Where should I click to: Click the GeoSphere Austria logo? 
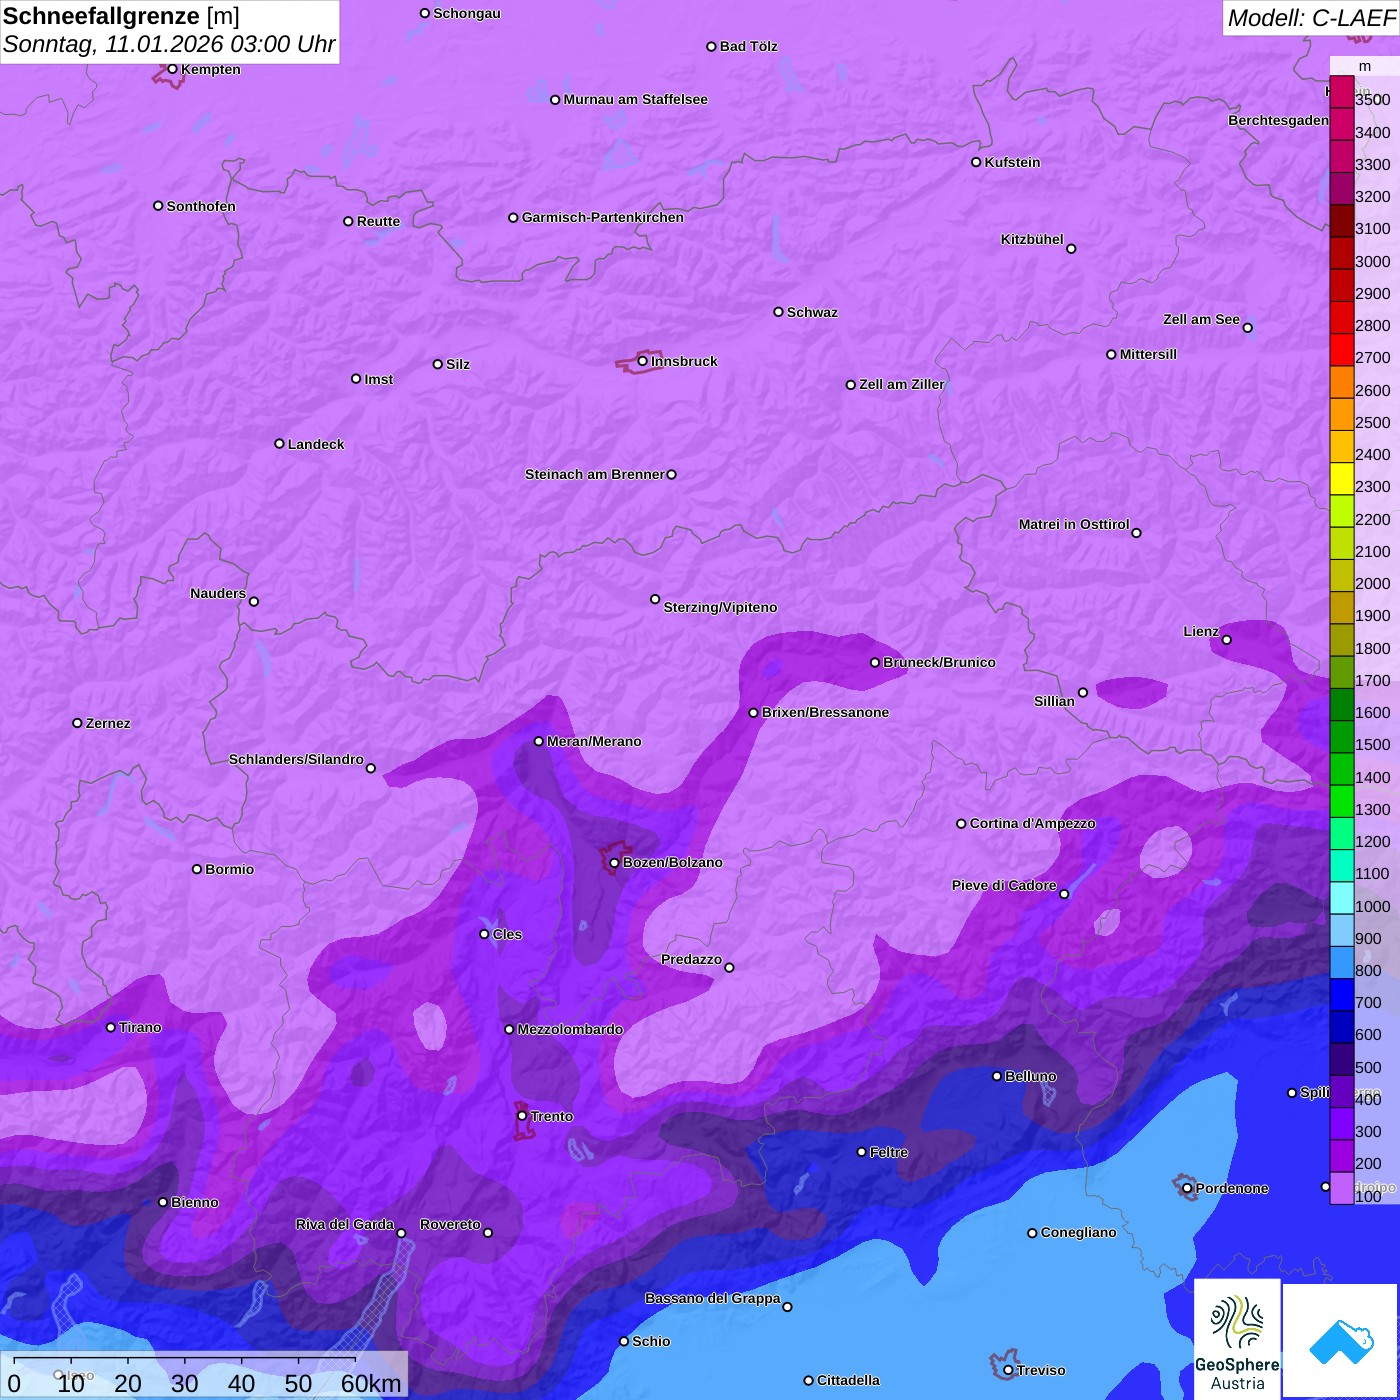pyautogui.click(x=1237, y=1340)
